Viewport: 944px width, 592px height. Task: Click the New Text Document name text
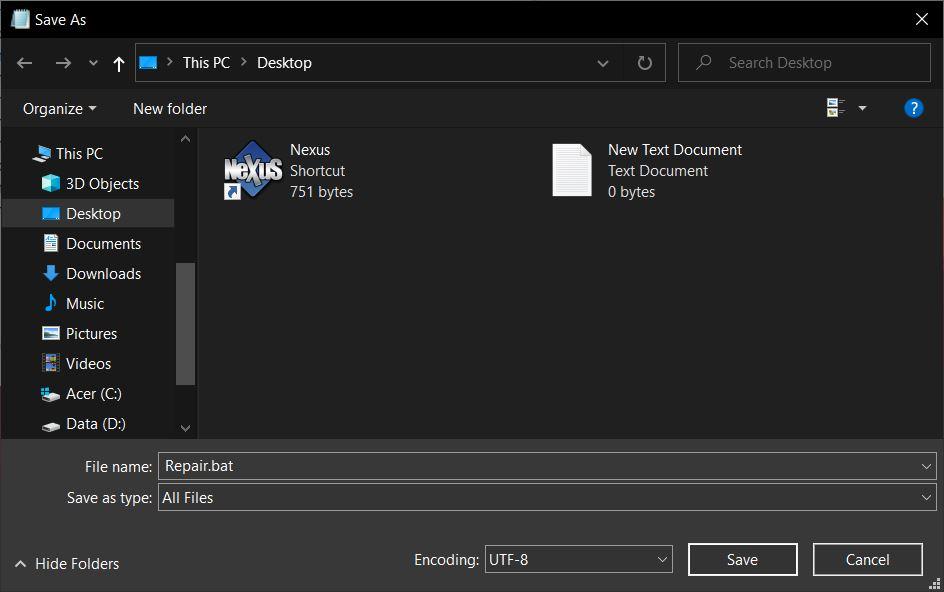tap(675, 149)
